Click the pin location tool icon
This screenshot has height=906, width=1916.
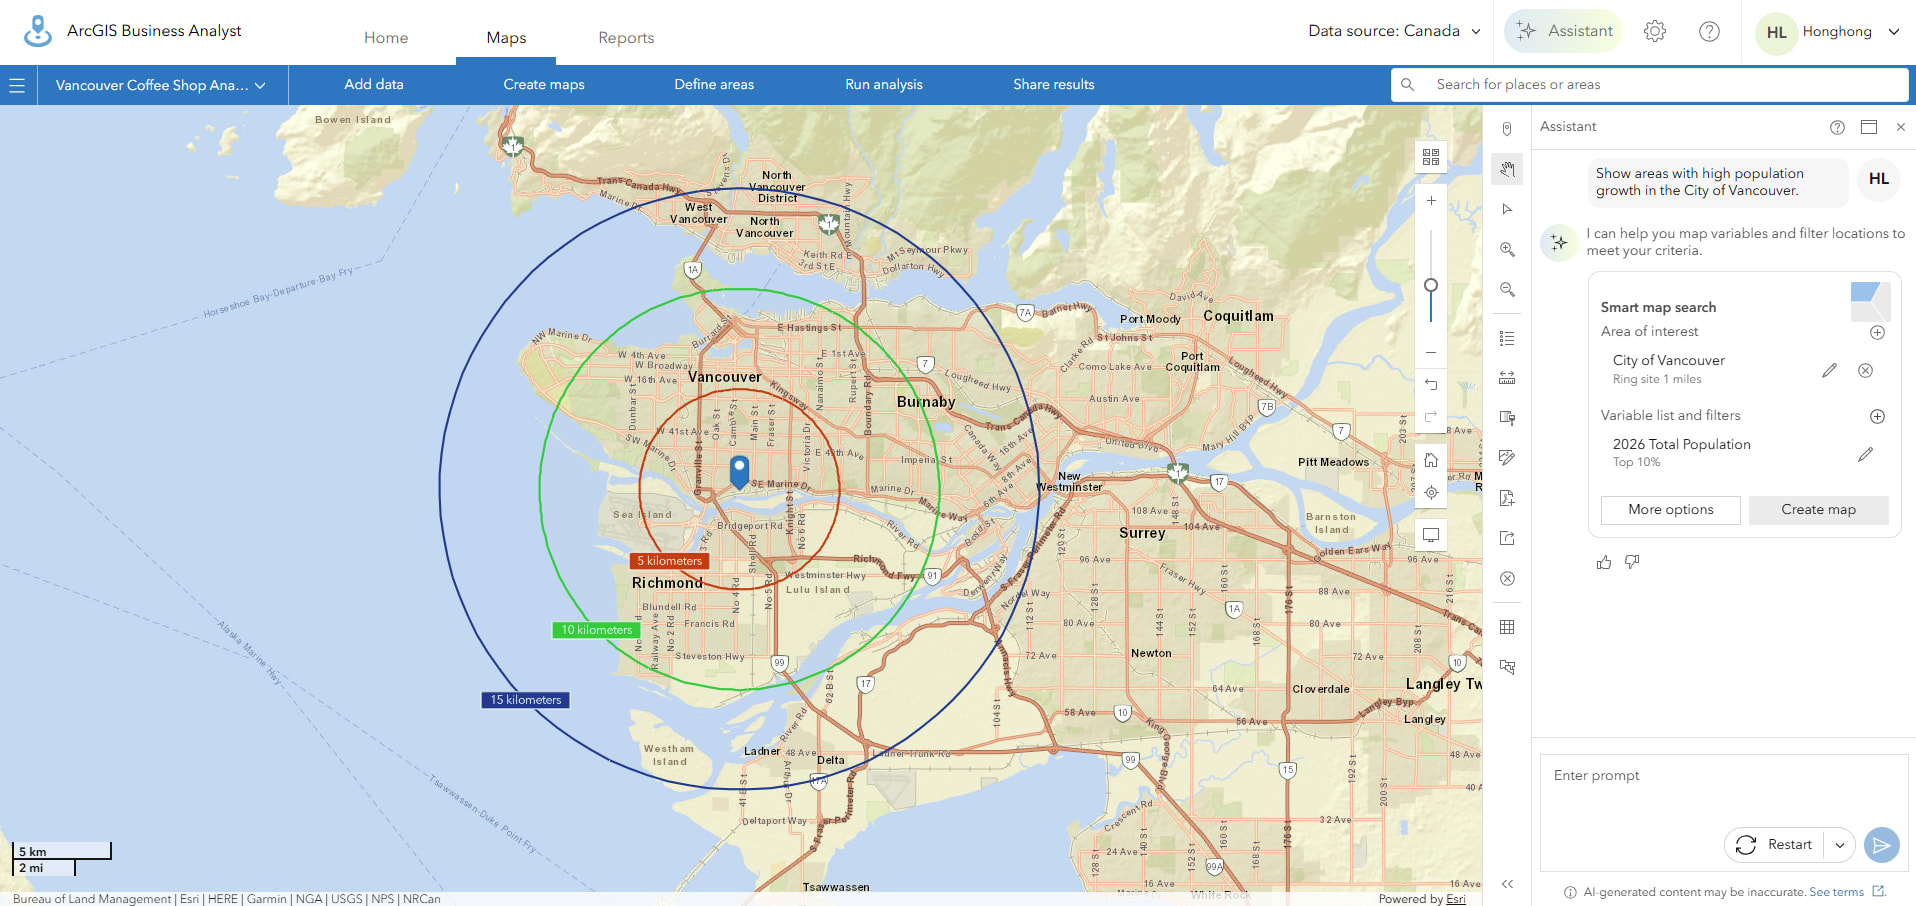1507,129
